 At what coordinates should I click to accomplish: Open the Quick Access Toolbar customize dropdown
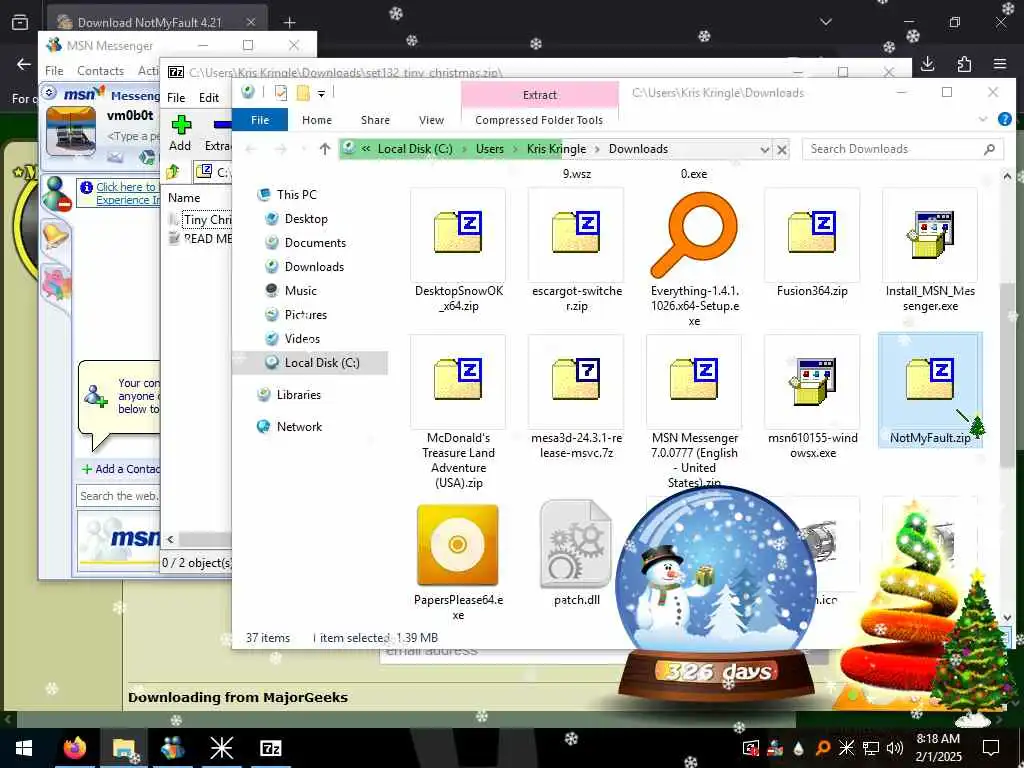click(321, 93)
